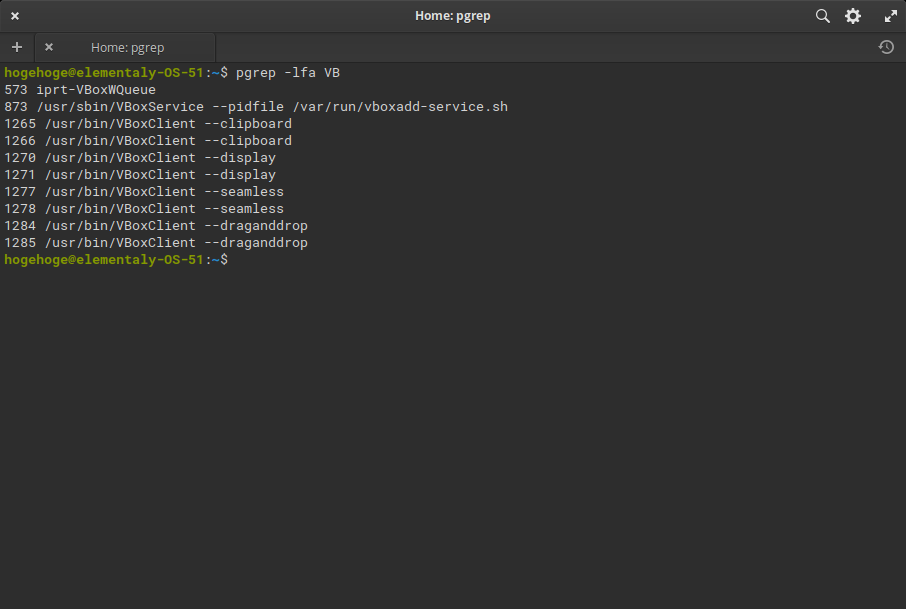This screenshot has width=906, height=609.
Task: Close the "Home: pgrep" tab
Action: pos(49,47)
